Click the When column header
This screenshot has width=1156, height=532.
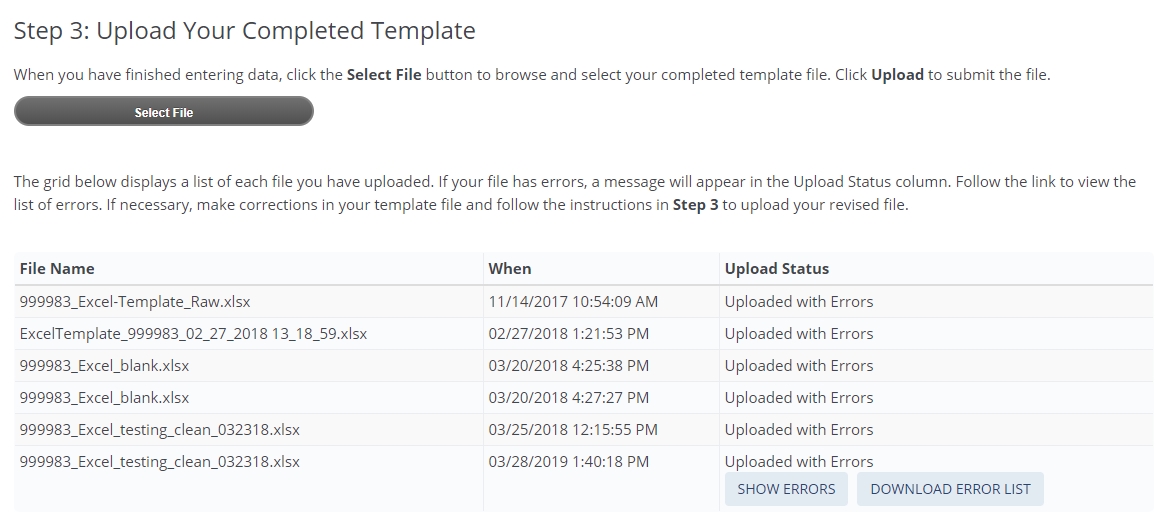[x=510, y=268]
